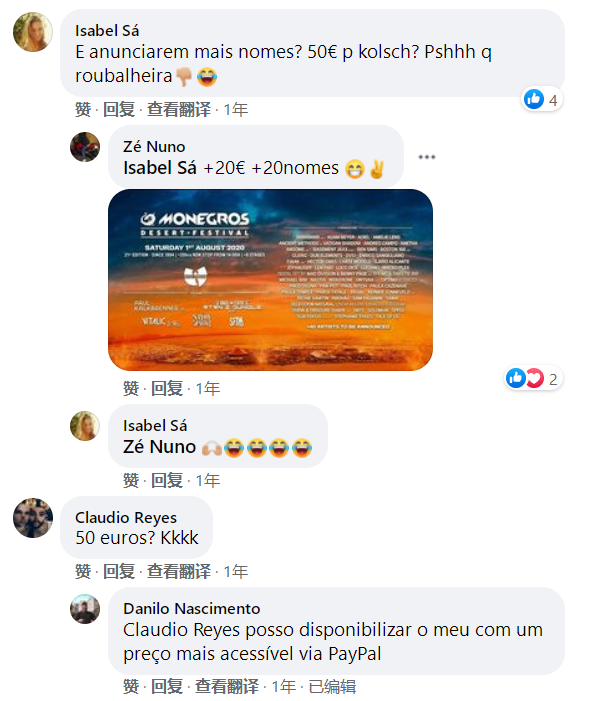
Task: Reply to Isabel Sá's first comment via 回复
Action: pos(119,110)
